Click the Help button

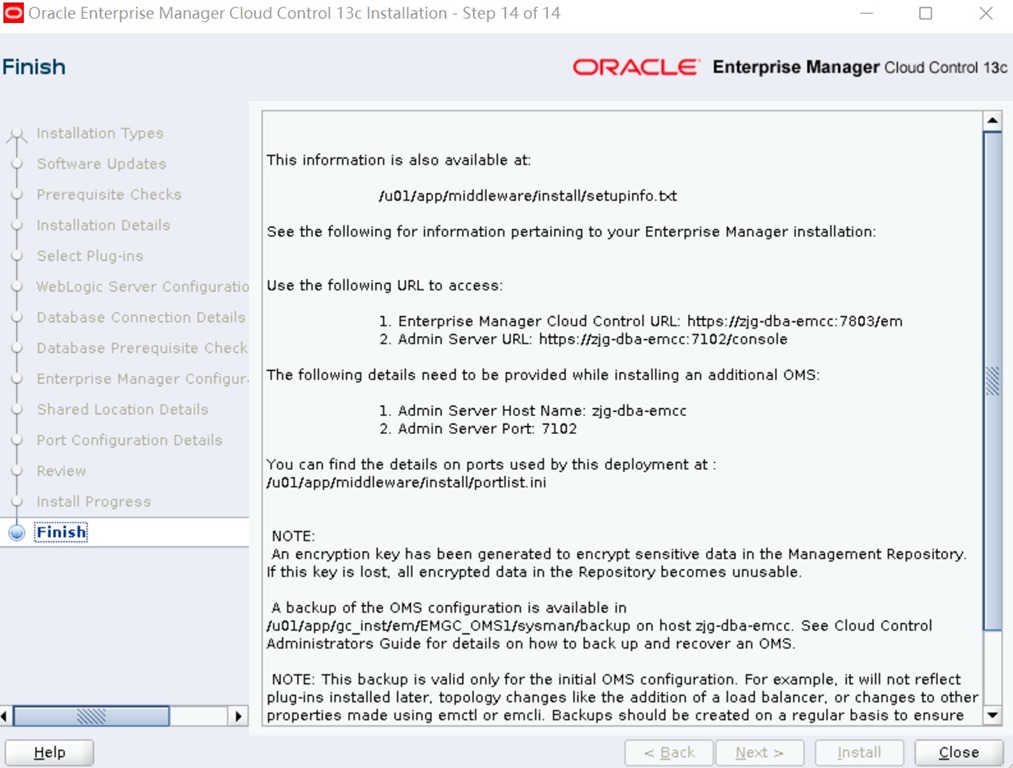coord(49,752)
